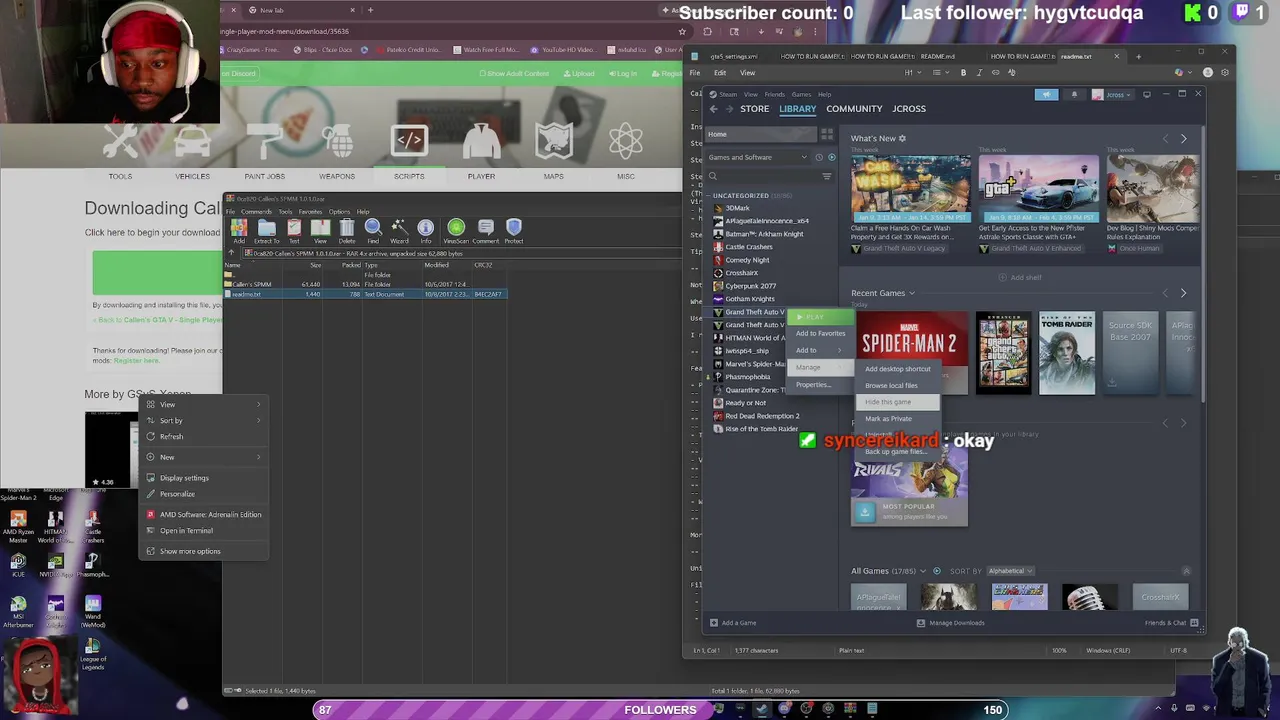Click the Find magnifier icon in WinRAR
Viewport: 1280px width, 720px height.
[373, 231]
